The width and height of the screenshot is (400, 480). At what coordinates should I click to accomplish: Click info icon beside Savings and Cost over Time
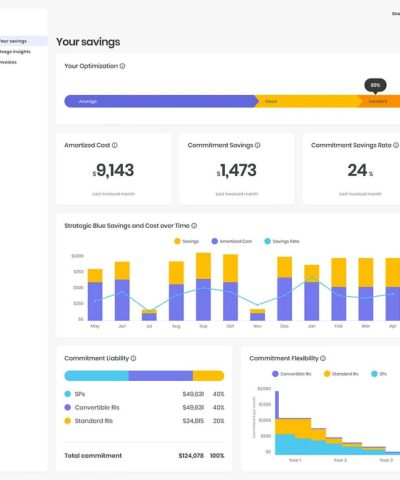pos(194,226)
